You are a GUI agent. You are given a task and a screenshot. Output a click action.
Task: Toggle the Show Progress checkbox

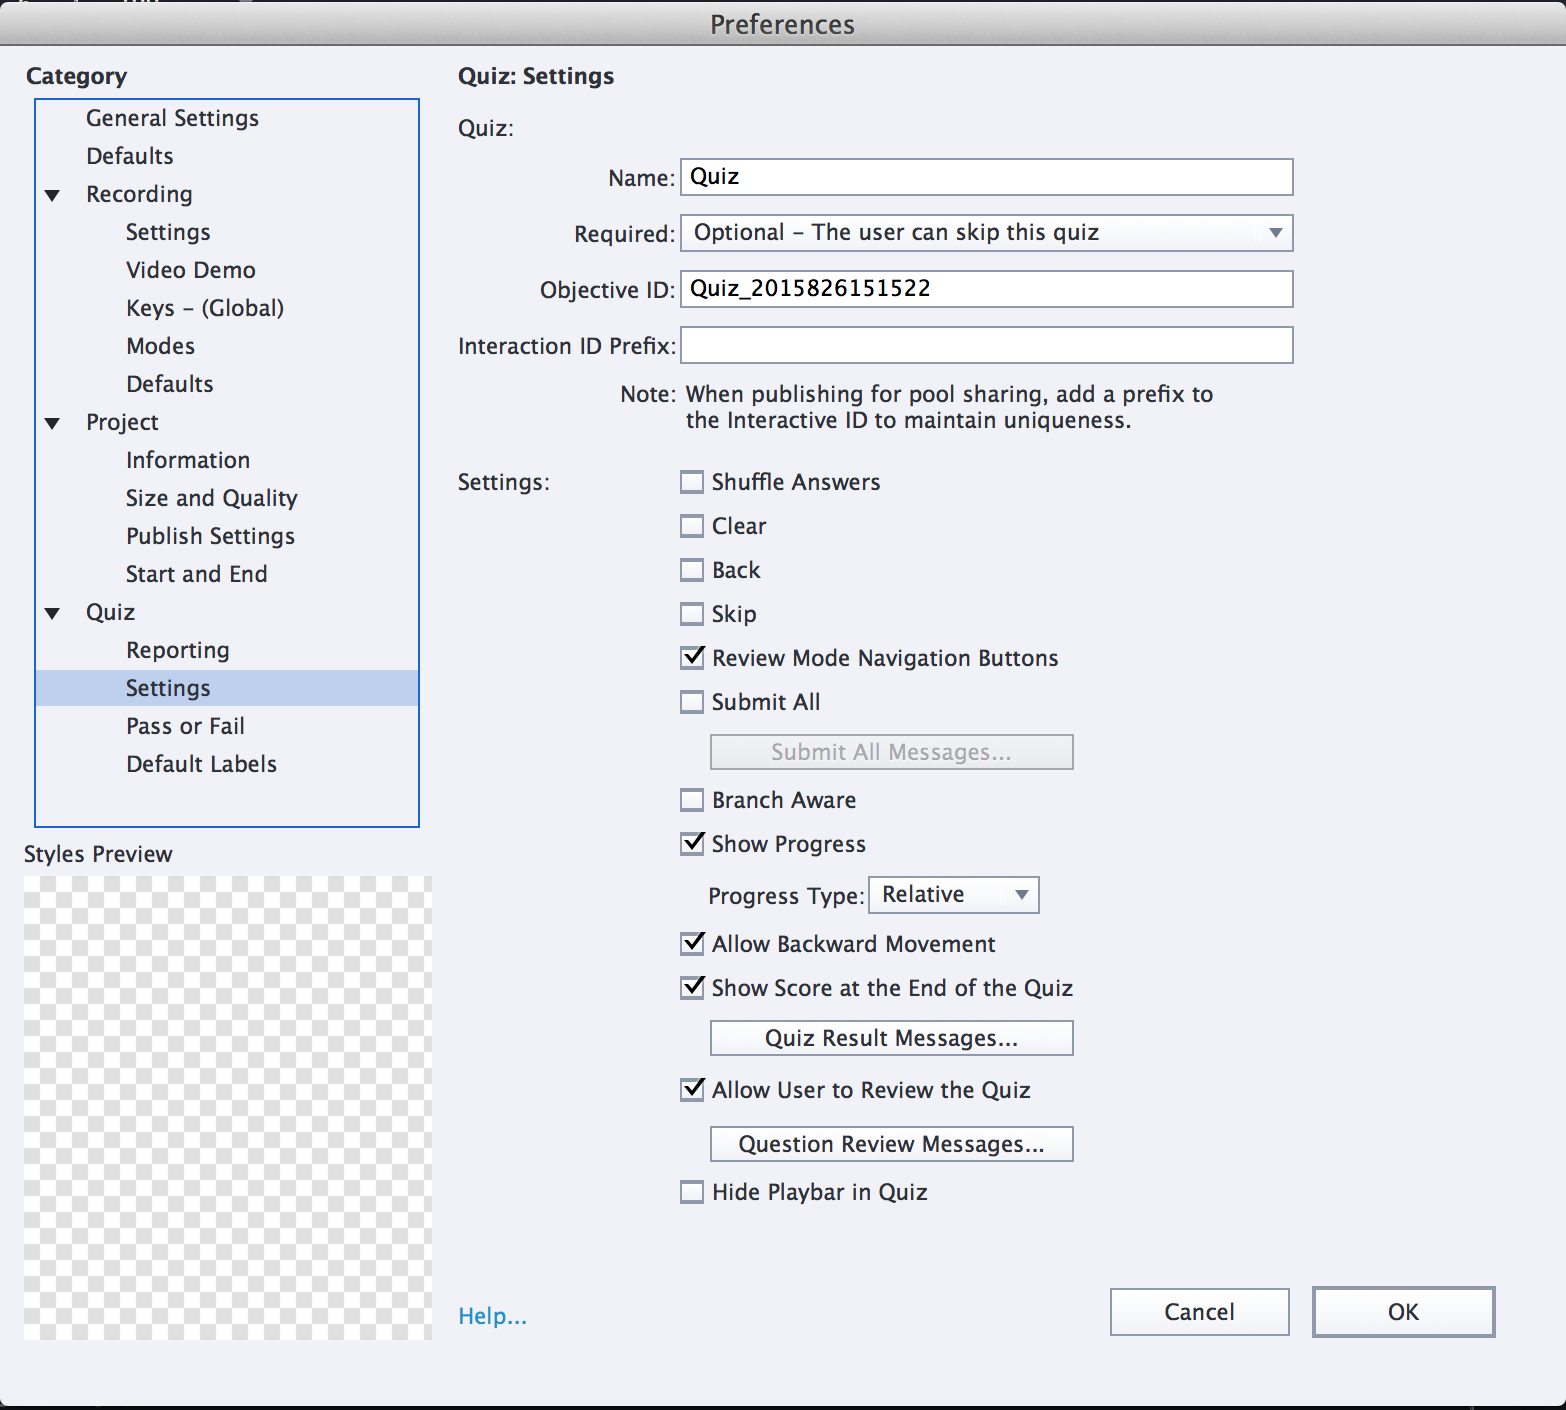(692, 844)
